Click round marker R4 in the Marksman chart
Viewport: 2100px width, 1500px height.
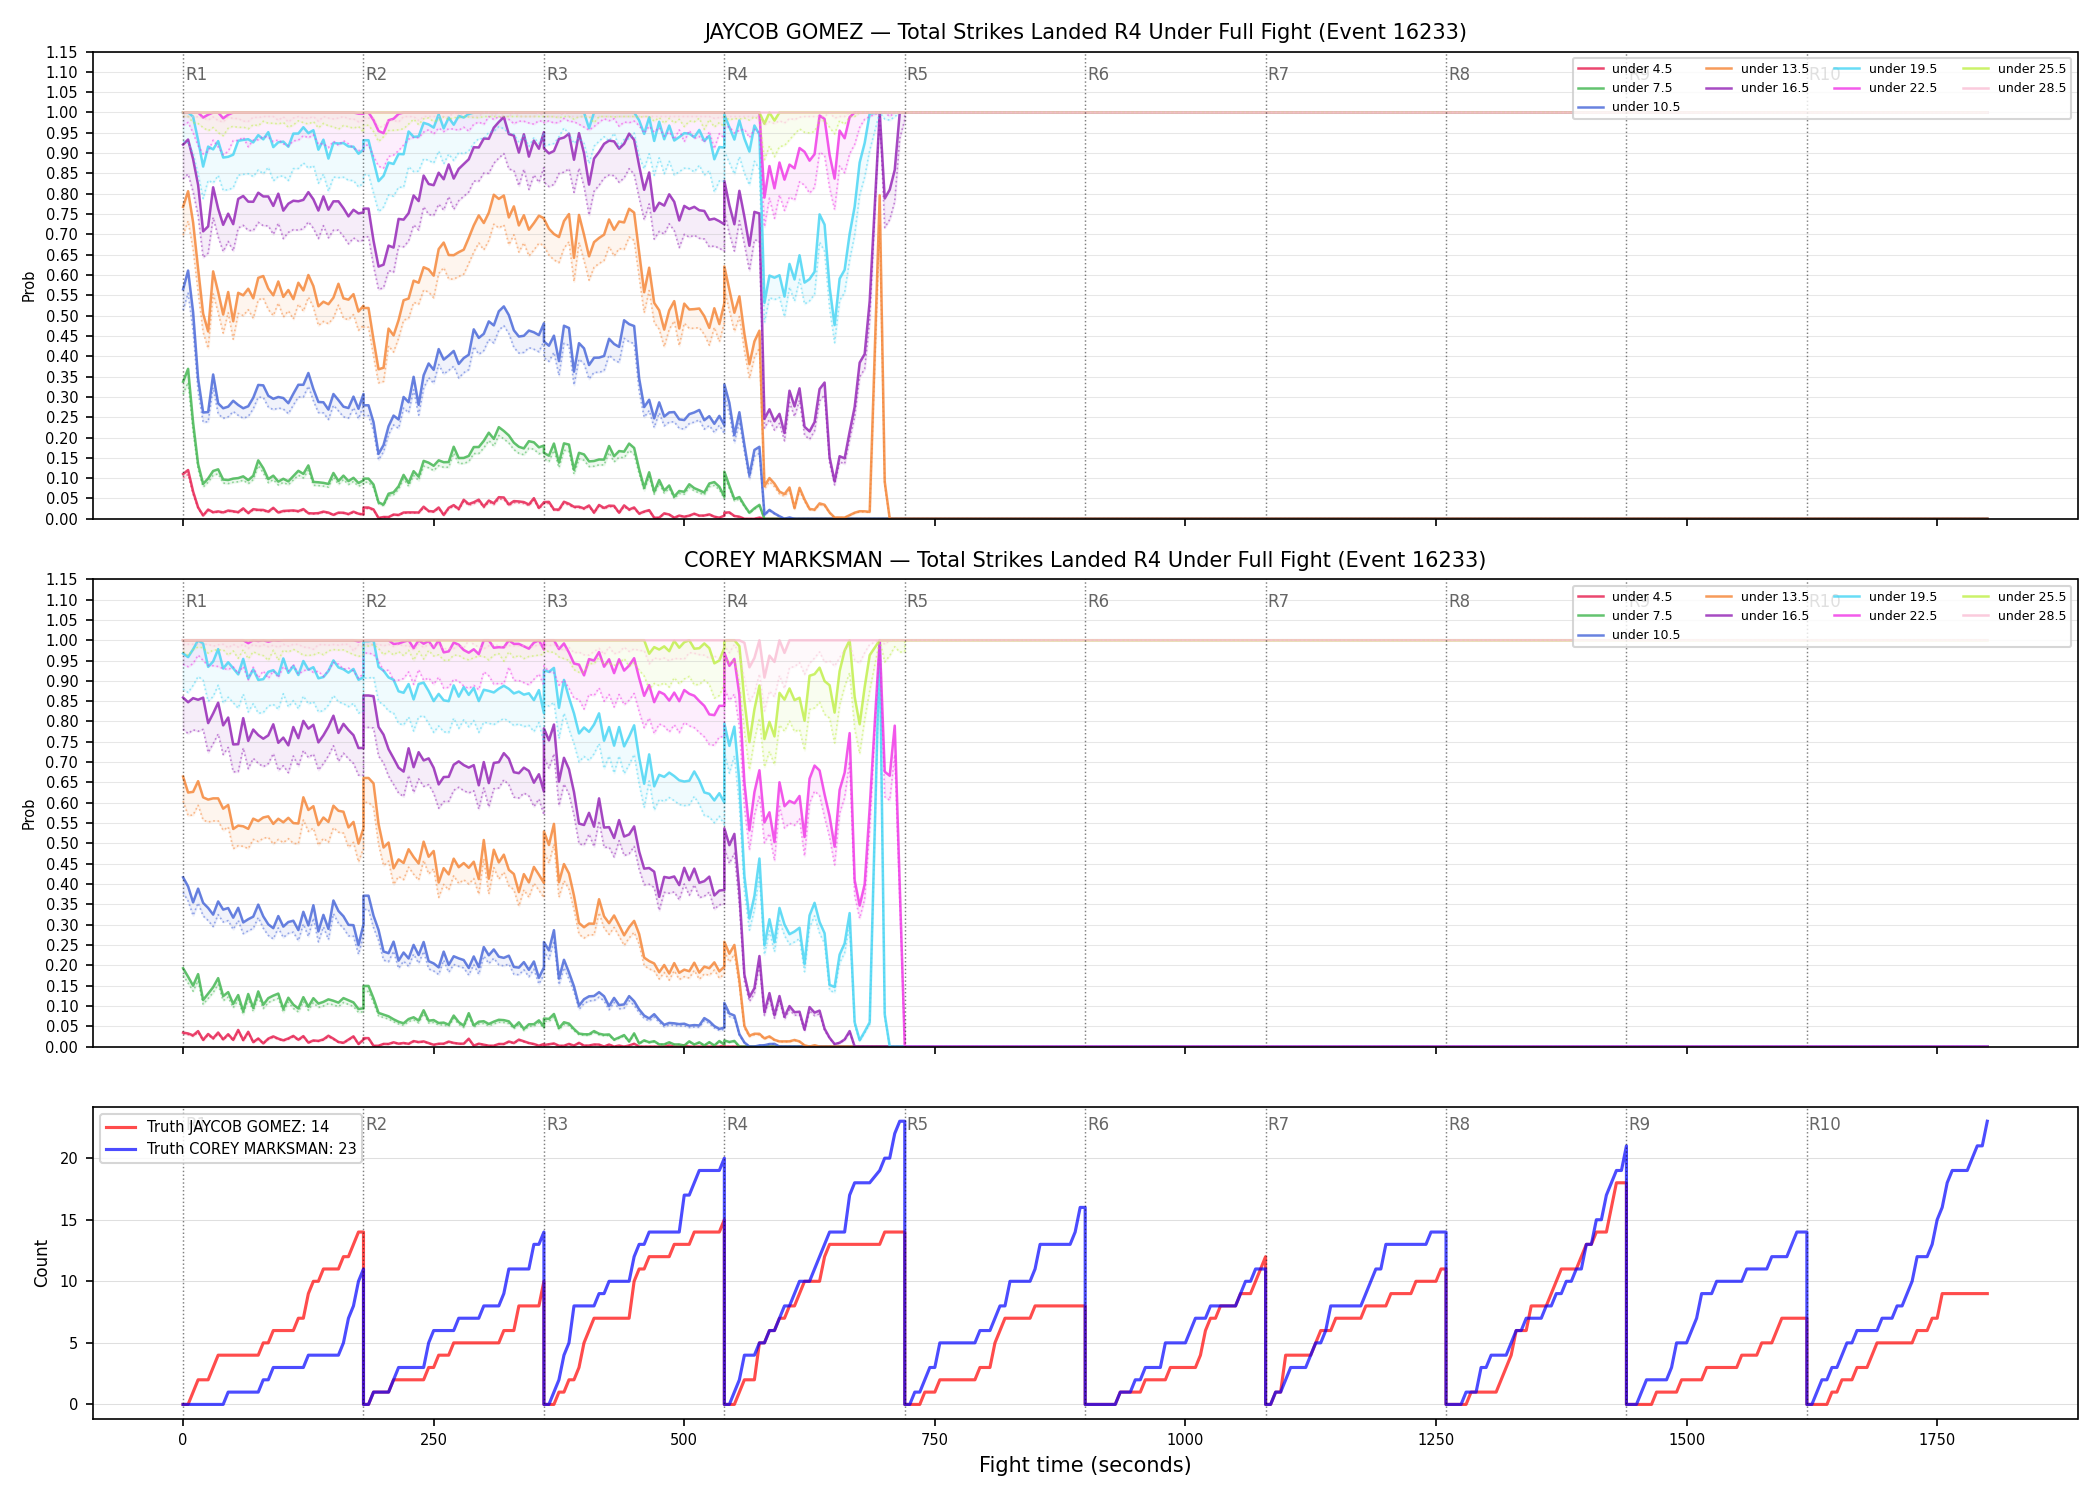[x=737, y=601]
